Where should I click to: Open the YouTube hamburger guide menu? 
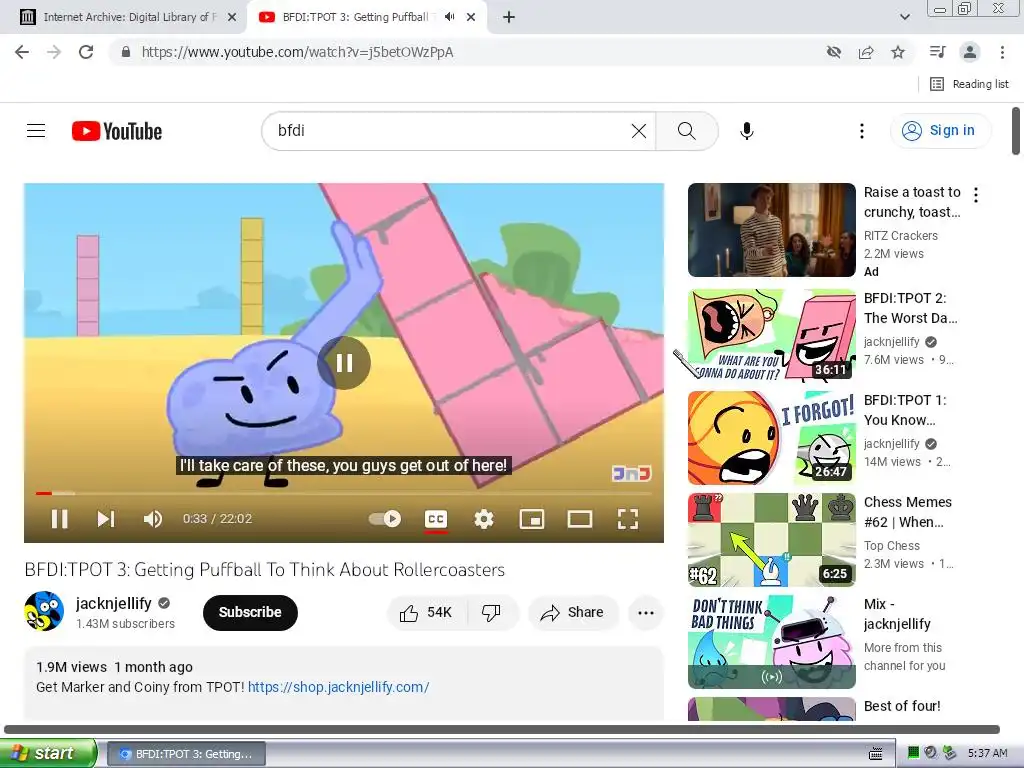point(36,131)
